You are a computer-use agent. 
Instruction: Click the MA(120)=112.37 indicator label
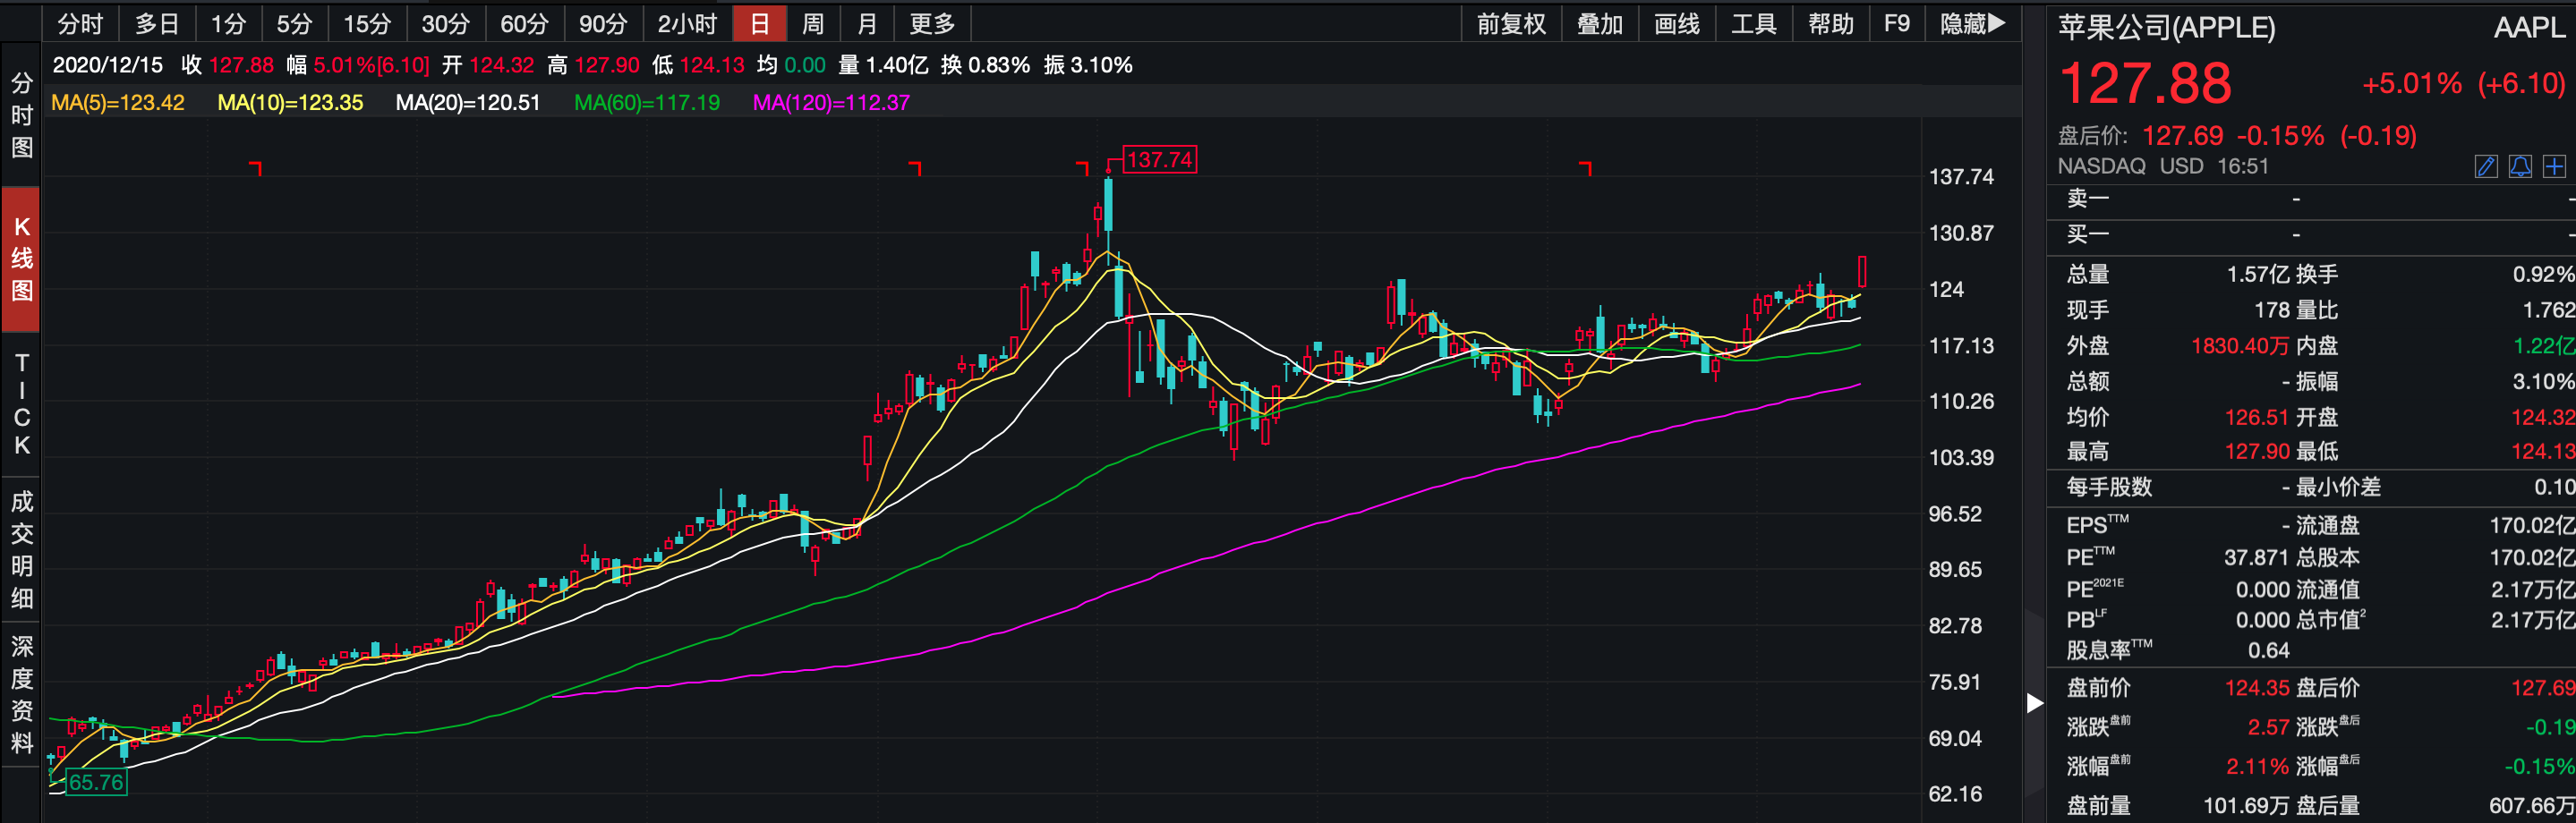(831, 102)
